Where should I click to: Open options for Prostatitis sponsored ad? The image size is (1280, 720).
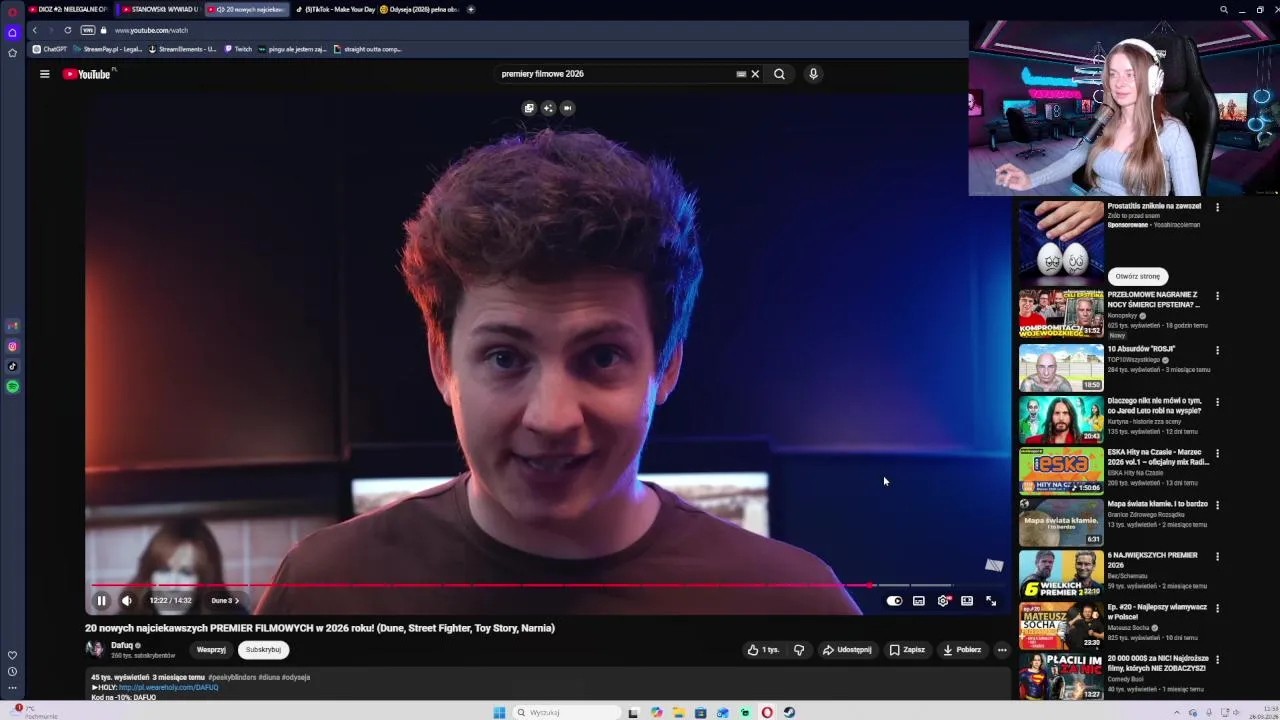pyautogui.click(x=1217, y=207)
